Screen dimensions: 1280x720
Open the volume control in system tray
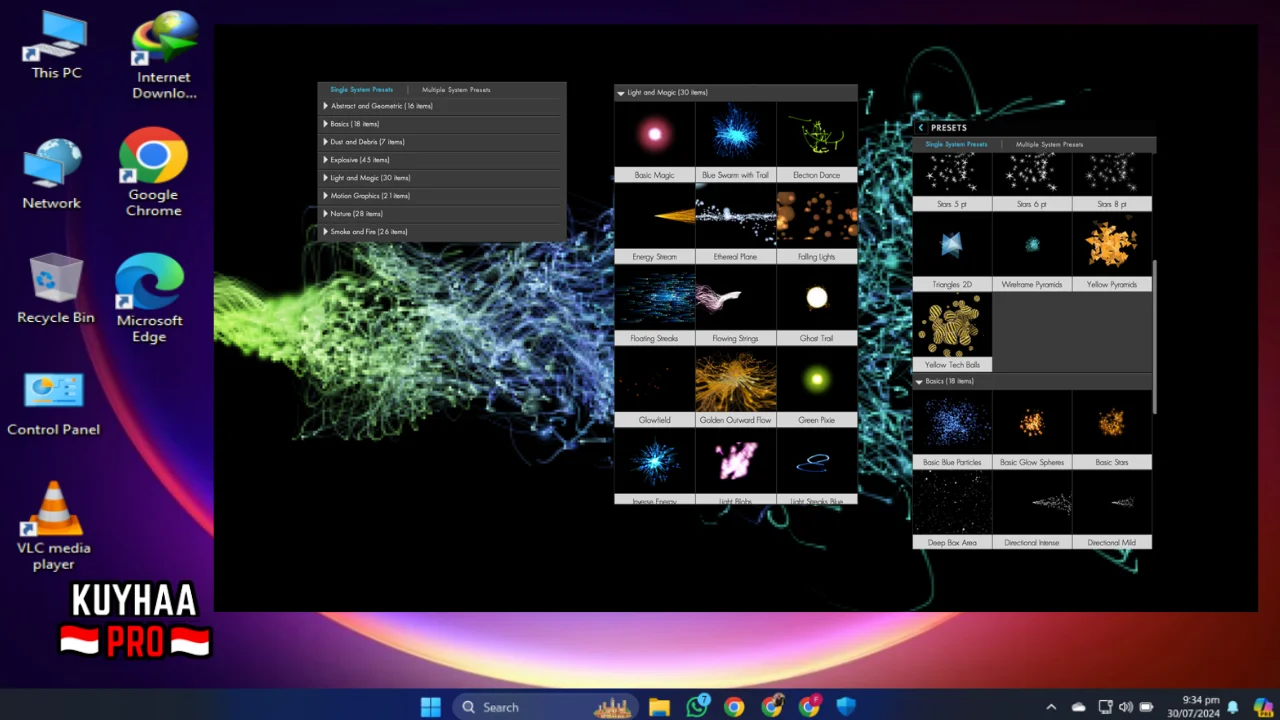(1126, 707)
